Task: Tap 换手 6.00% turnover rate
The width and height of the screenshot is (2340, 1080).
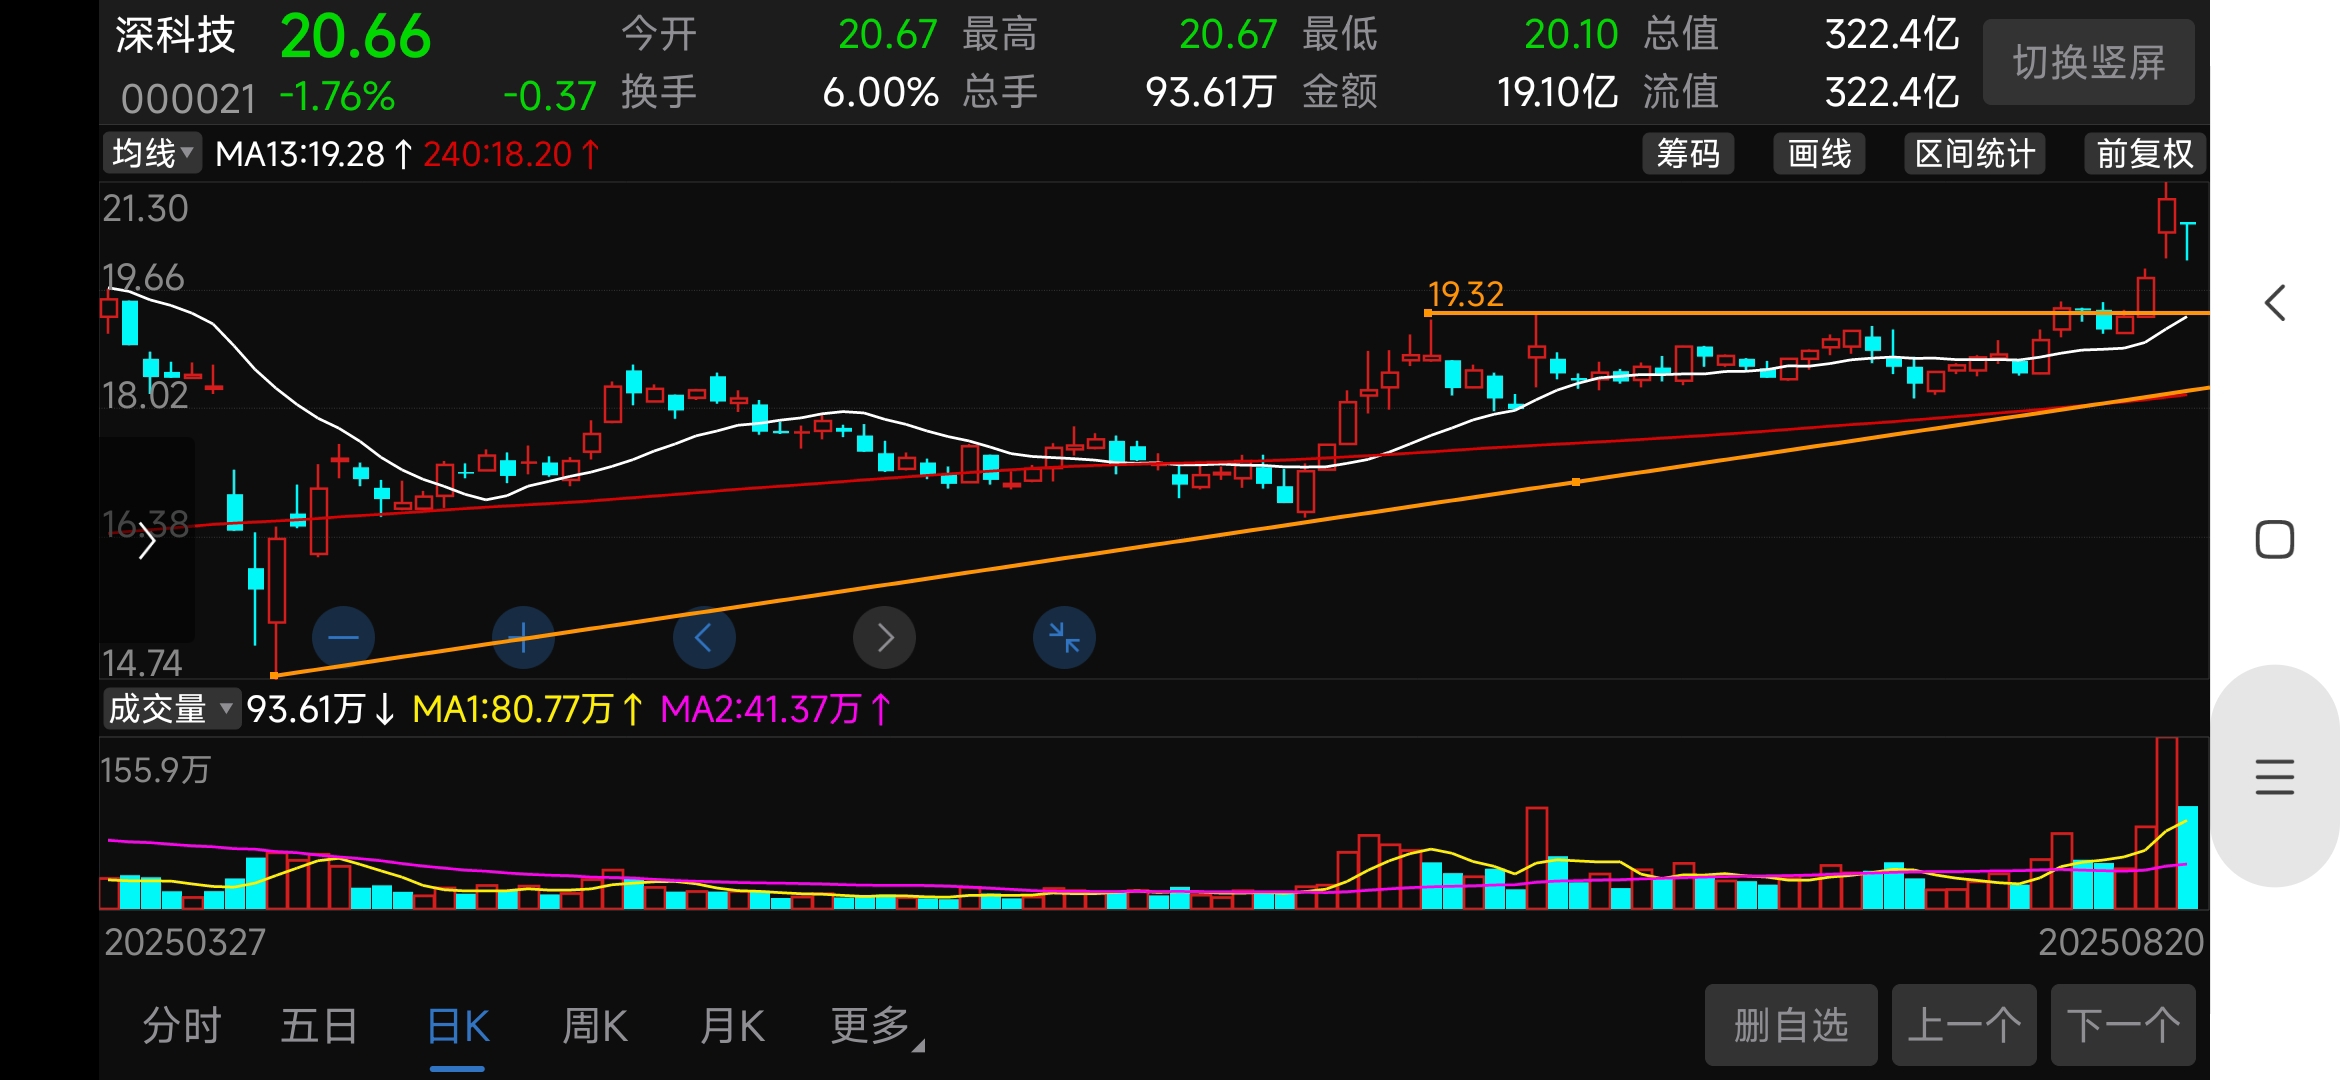Action: (780, 93)
